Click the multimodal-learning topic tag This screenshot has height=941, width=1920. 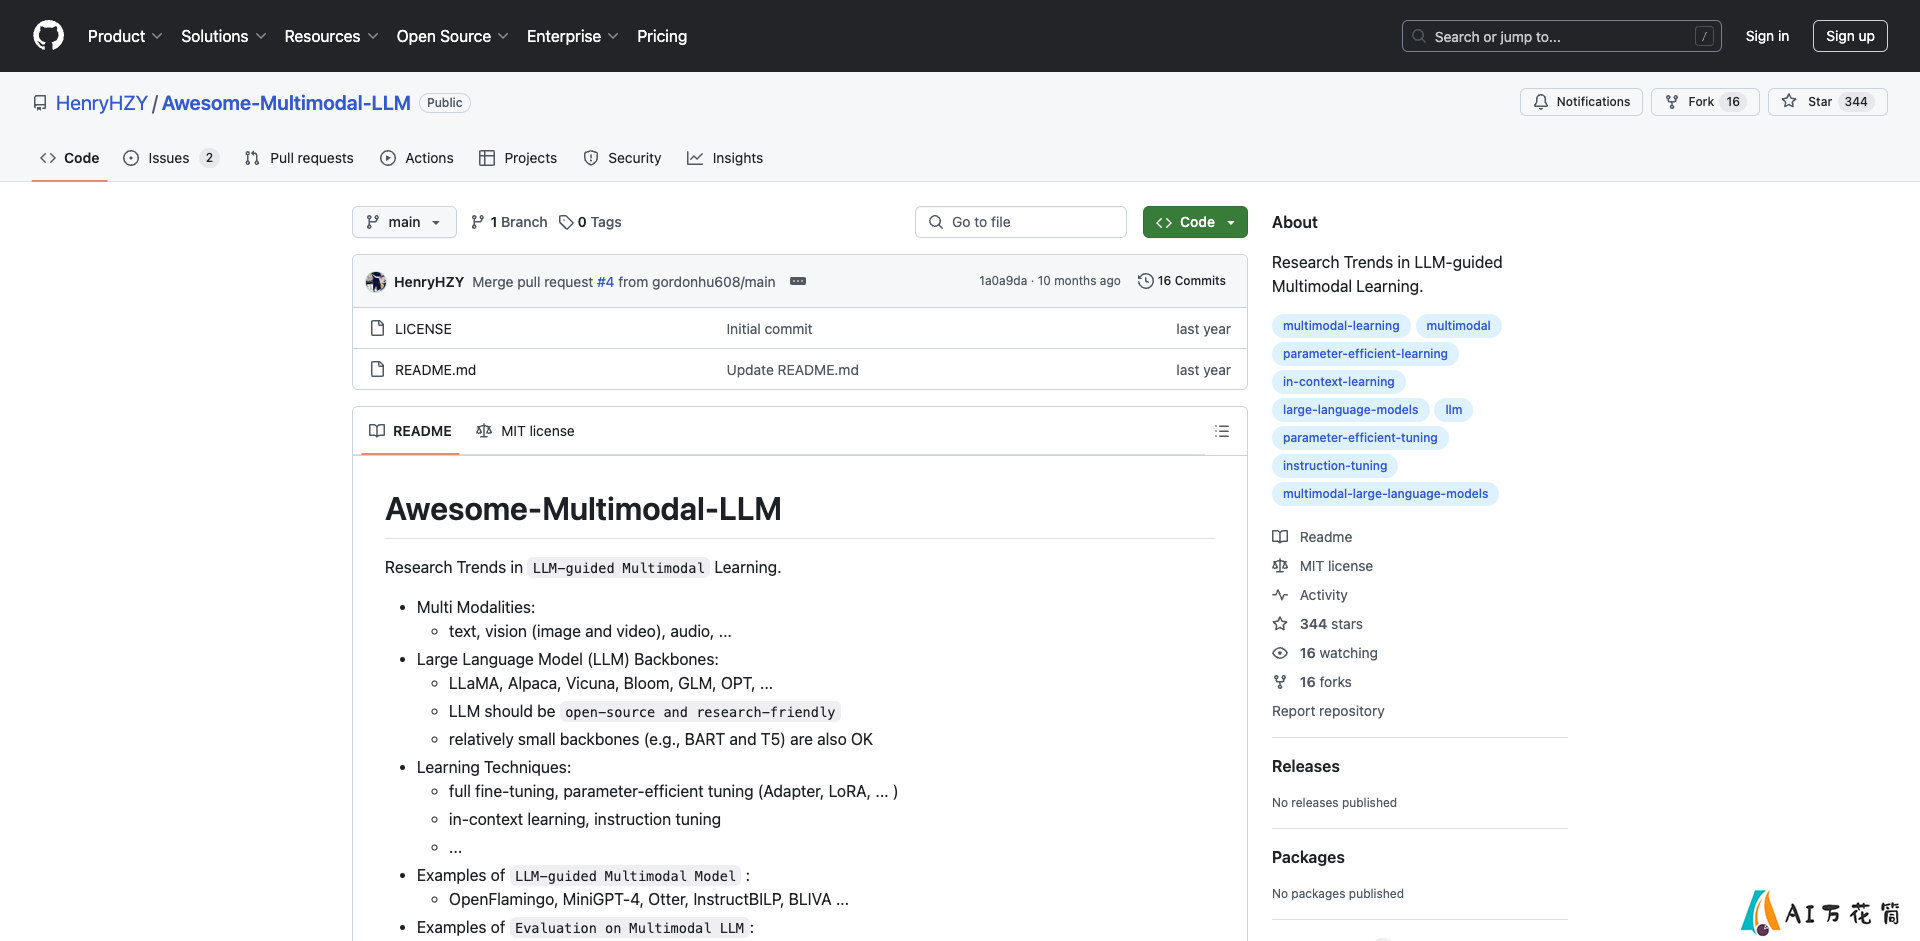(1341, 326)
